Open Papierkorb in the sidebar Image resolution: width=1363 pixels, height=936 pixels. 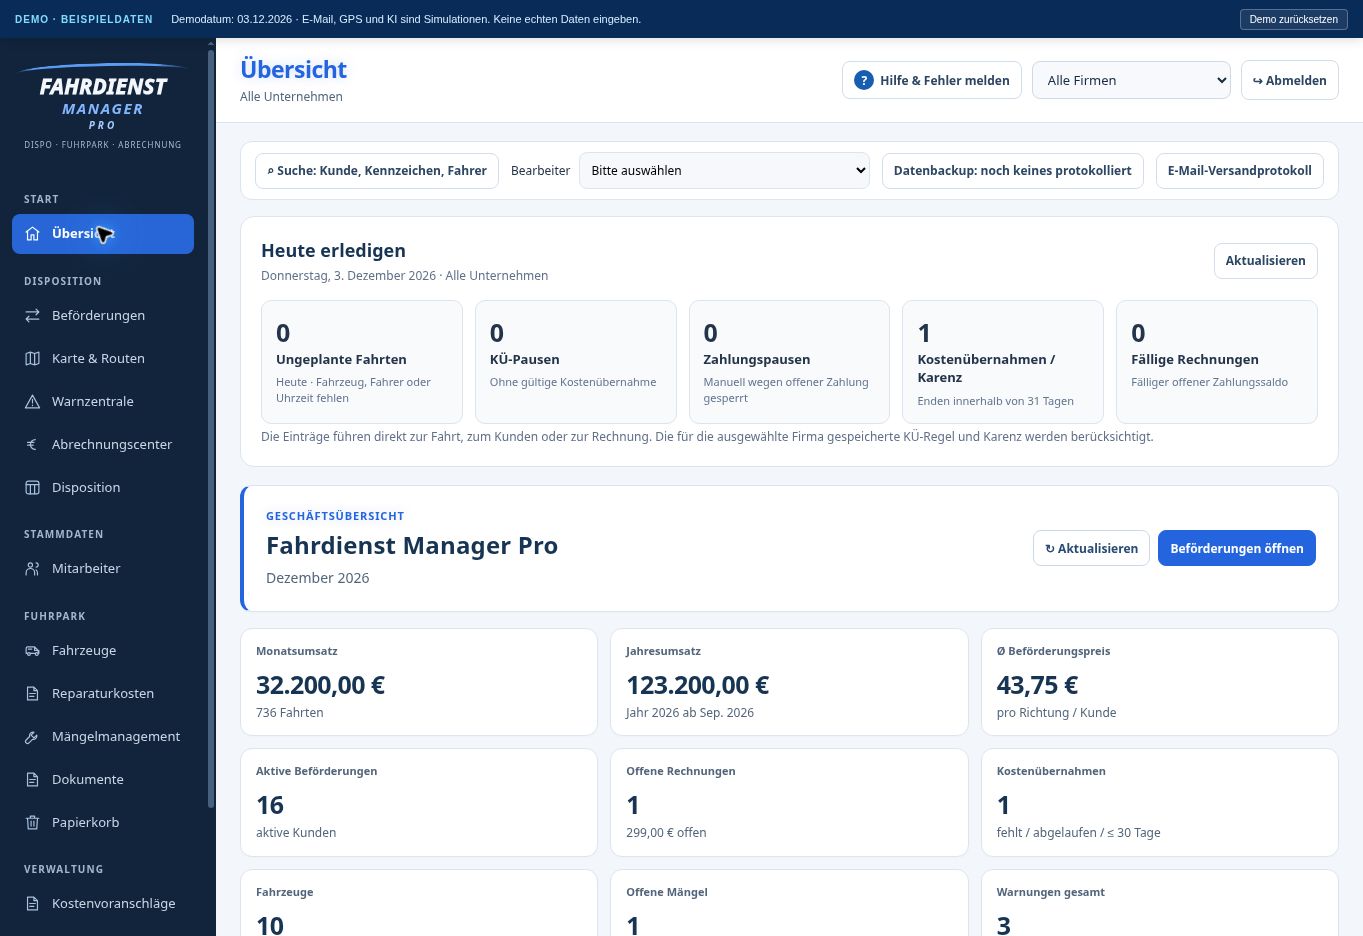coord(103,823)
